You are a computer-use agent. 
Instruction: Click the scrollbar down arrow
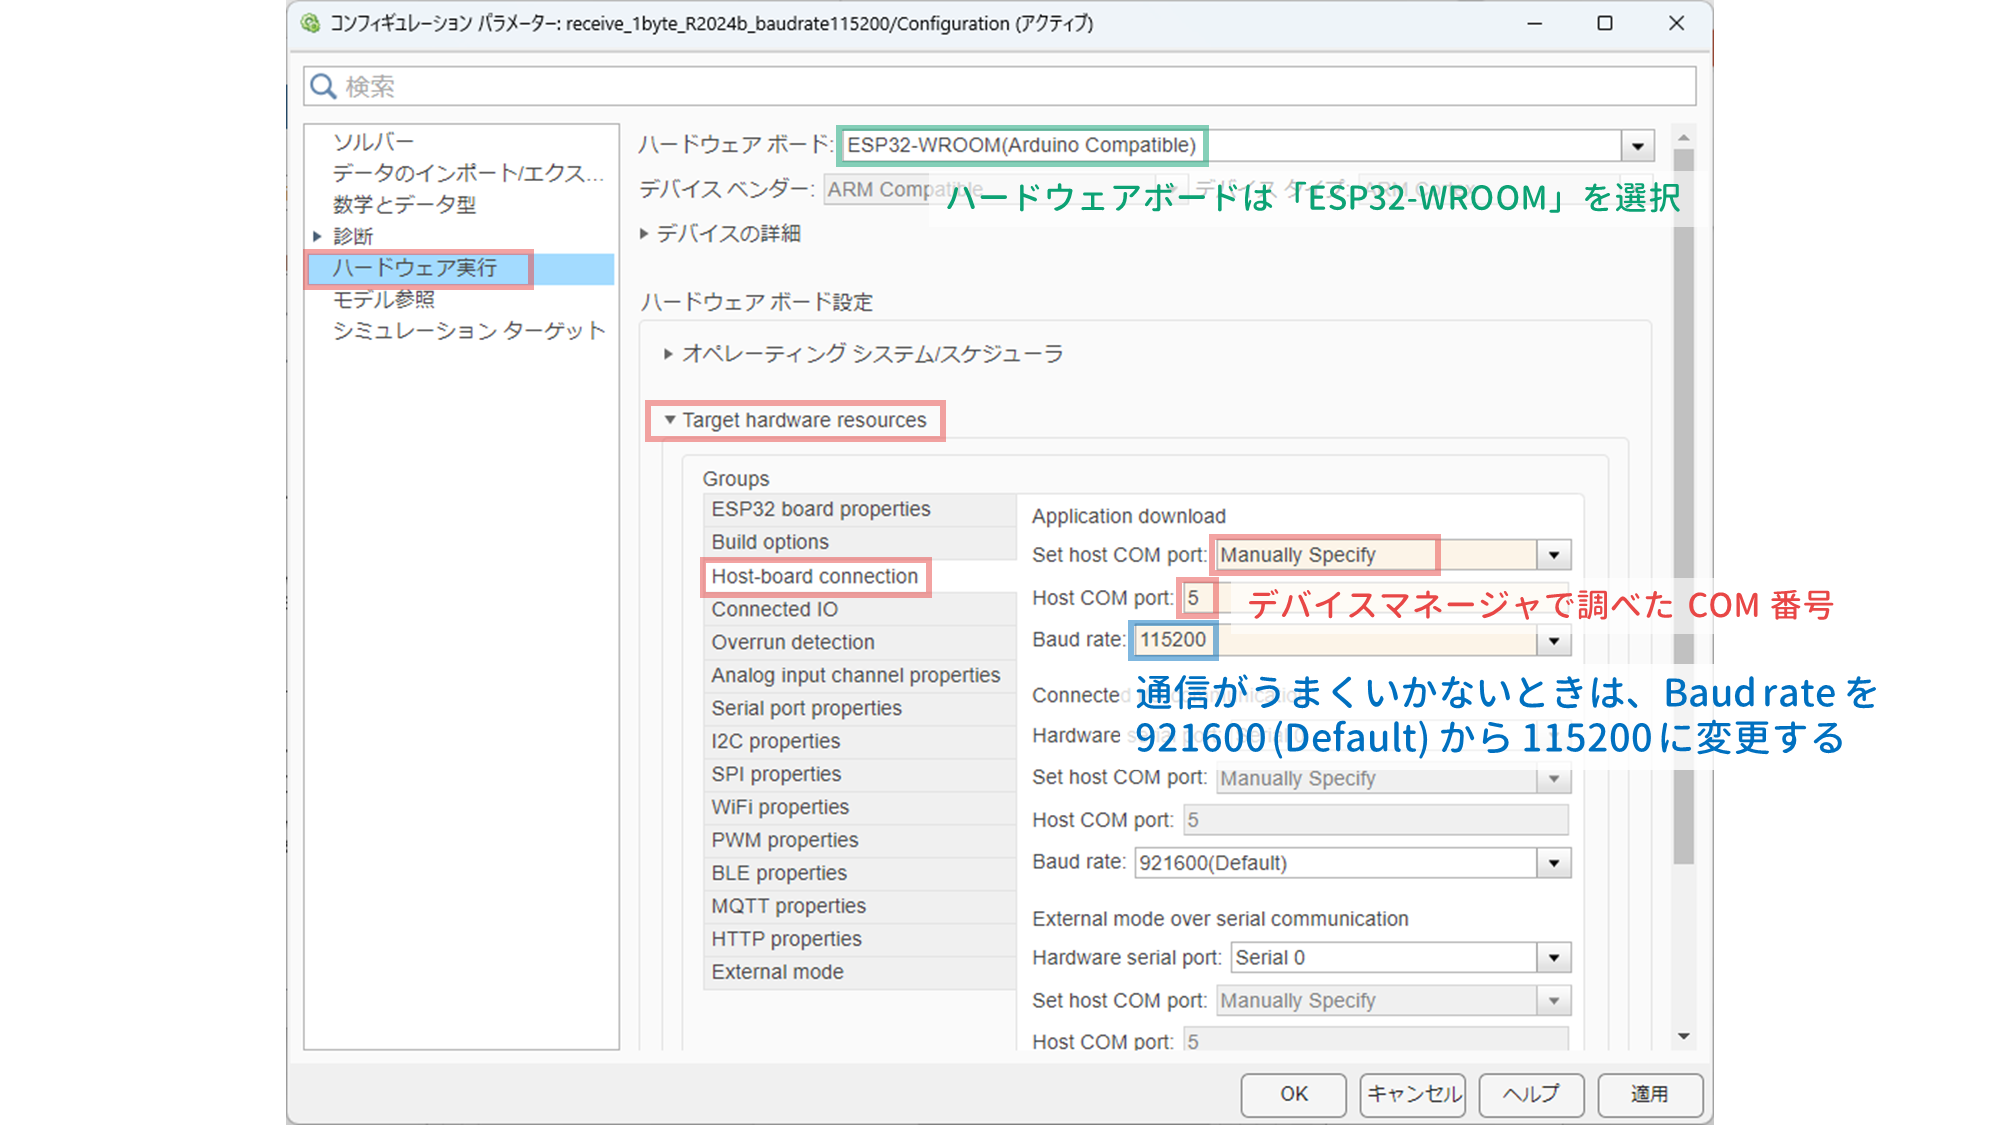click(x=1684, y=1037)
